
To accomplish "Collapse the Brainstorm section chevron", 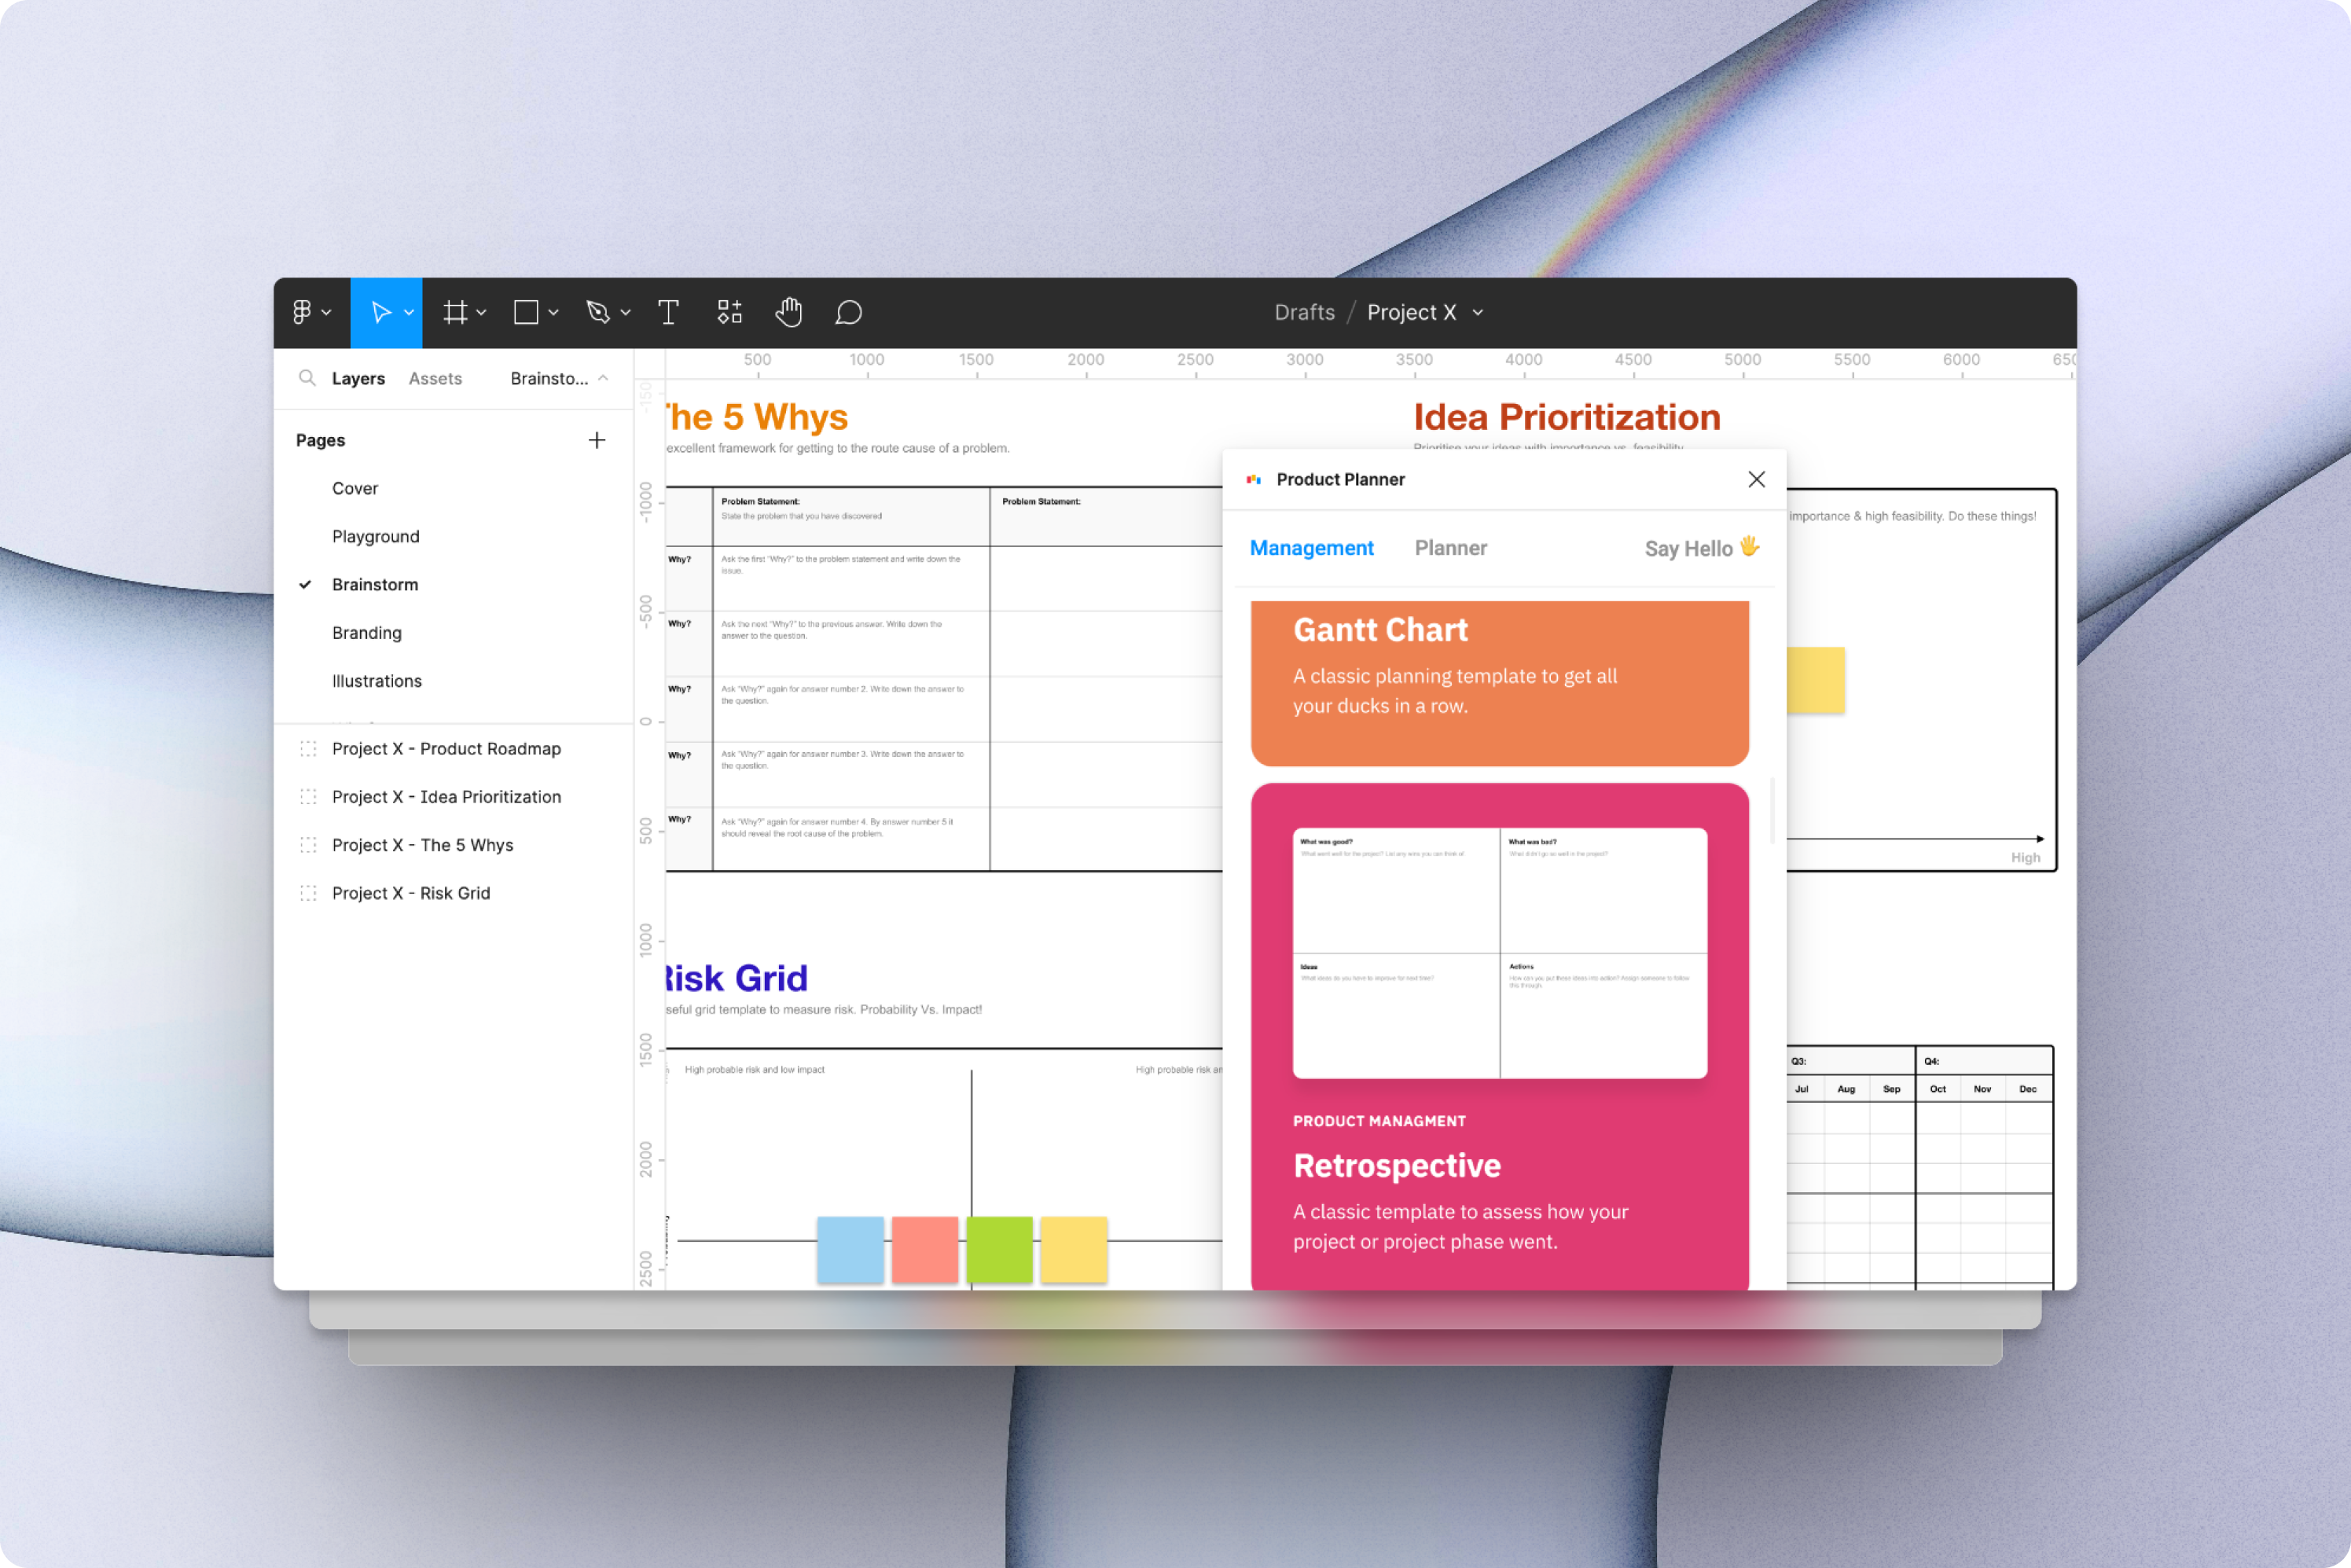I will coord(602,378).
